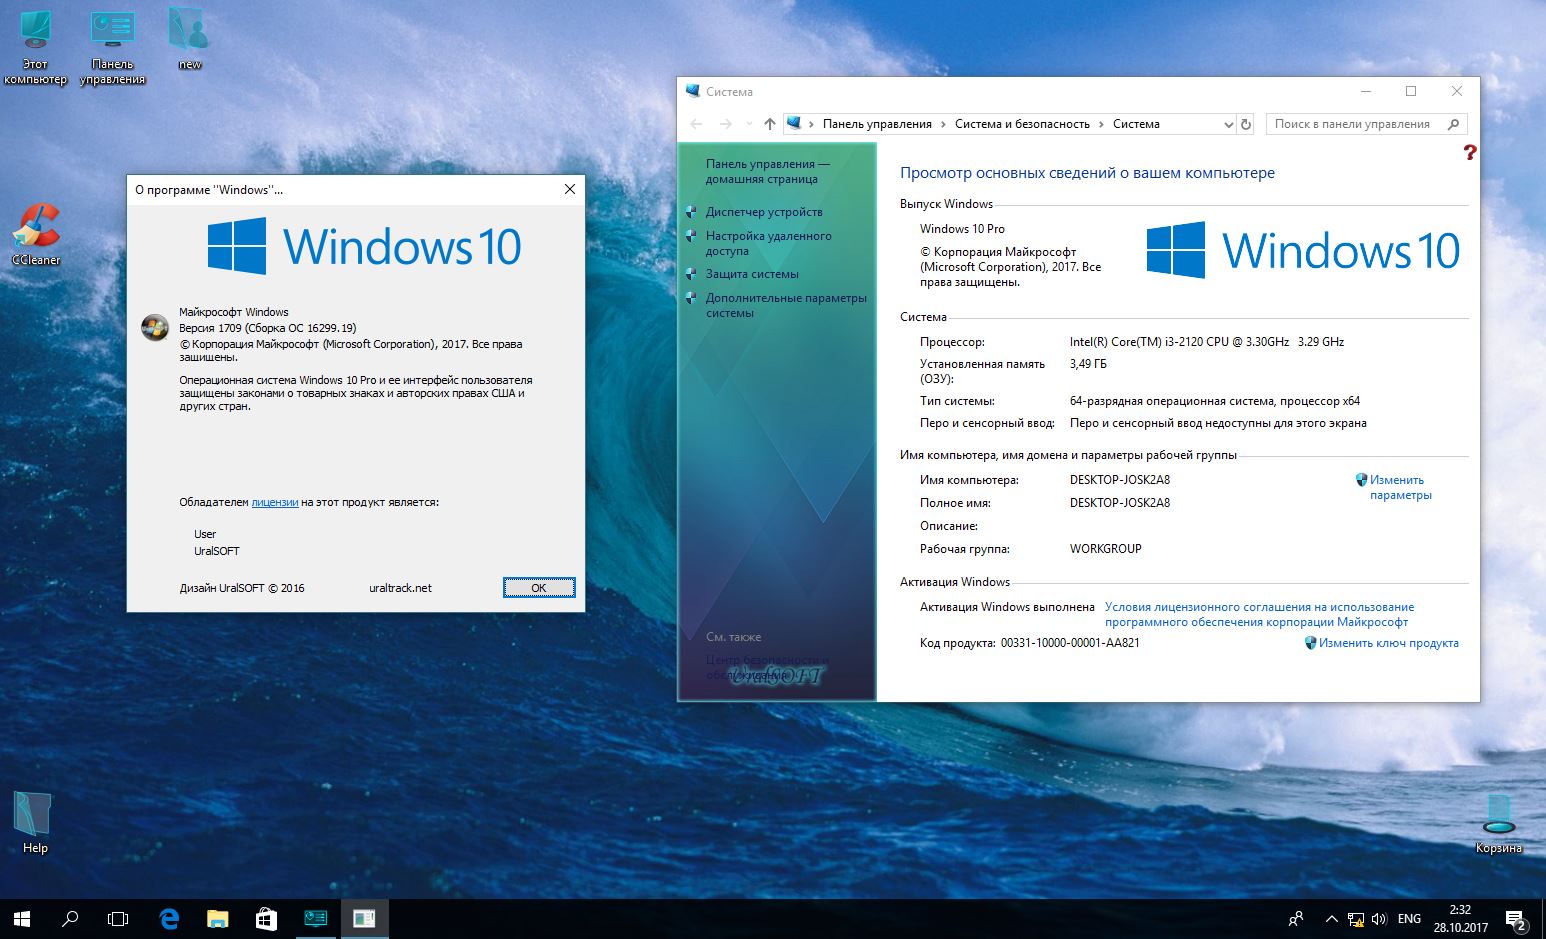This screenshot has height=939, width=1546.
Task: Click the product code 00331-10000-00001-AA821
Action: (x=1070, y=643)
